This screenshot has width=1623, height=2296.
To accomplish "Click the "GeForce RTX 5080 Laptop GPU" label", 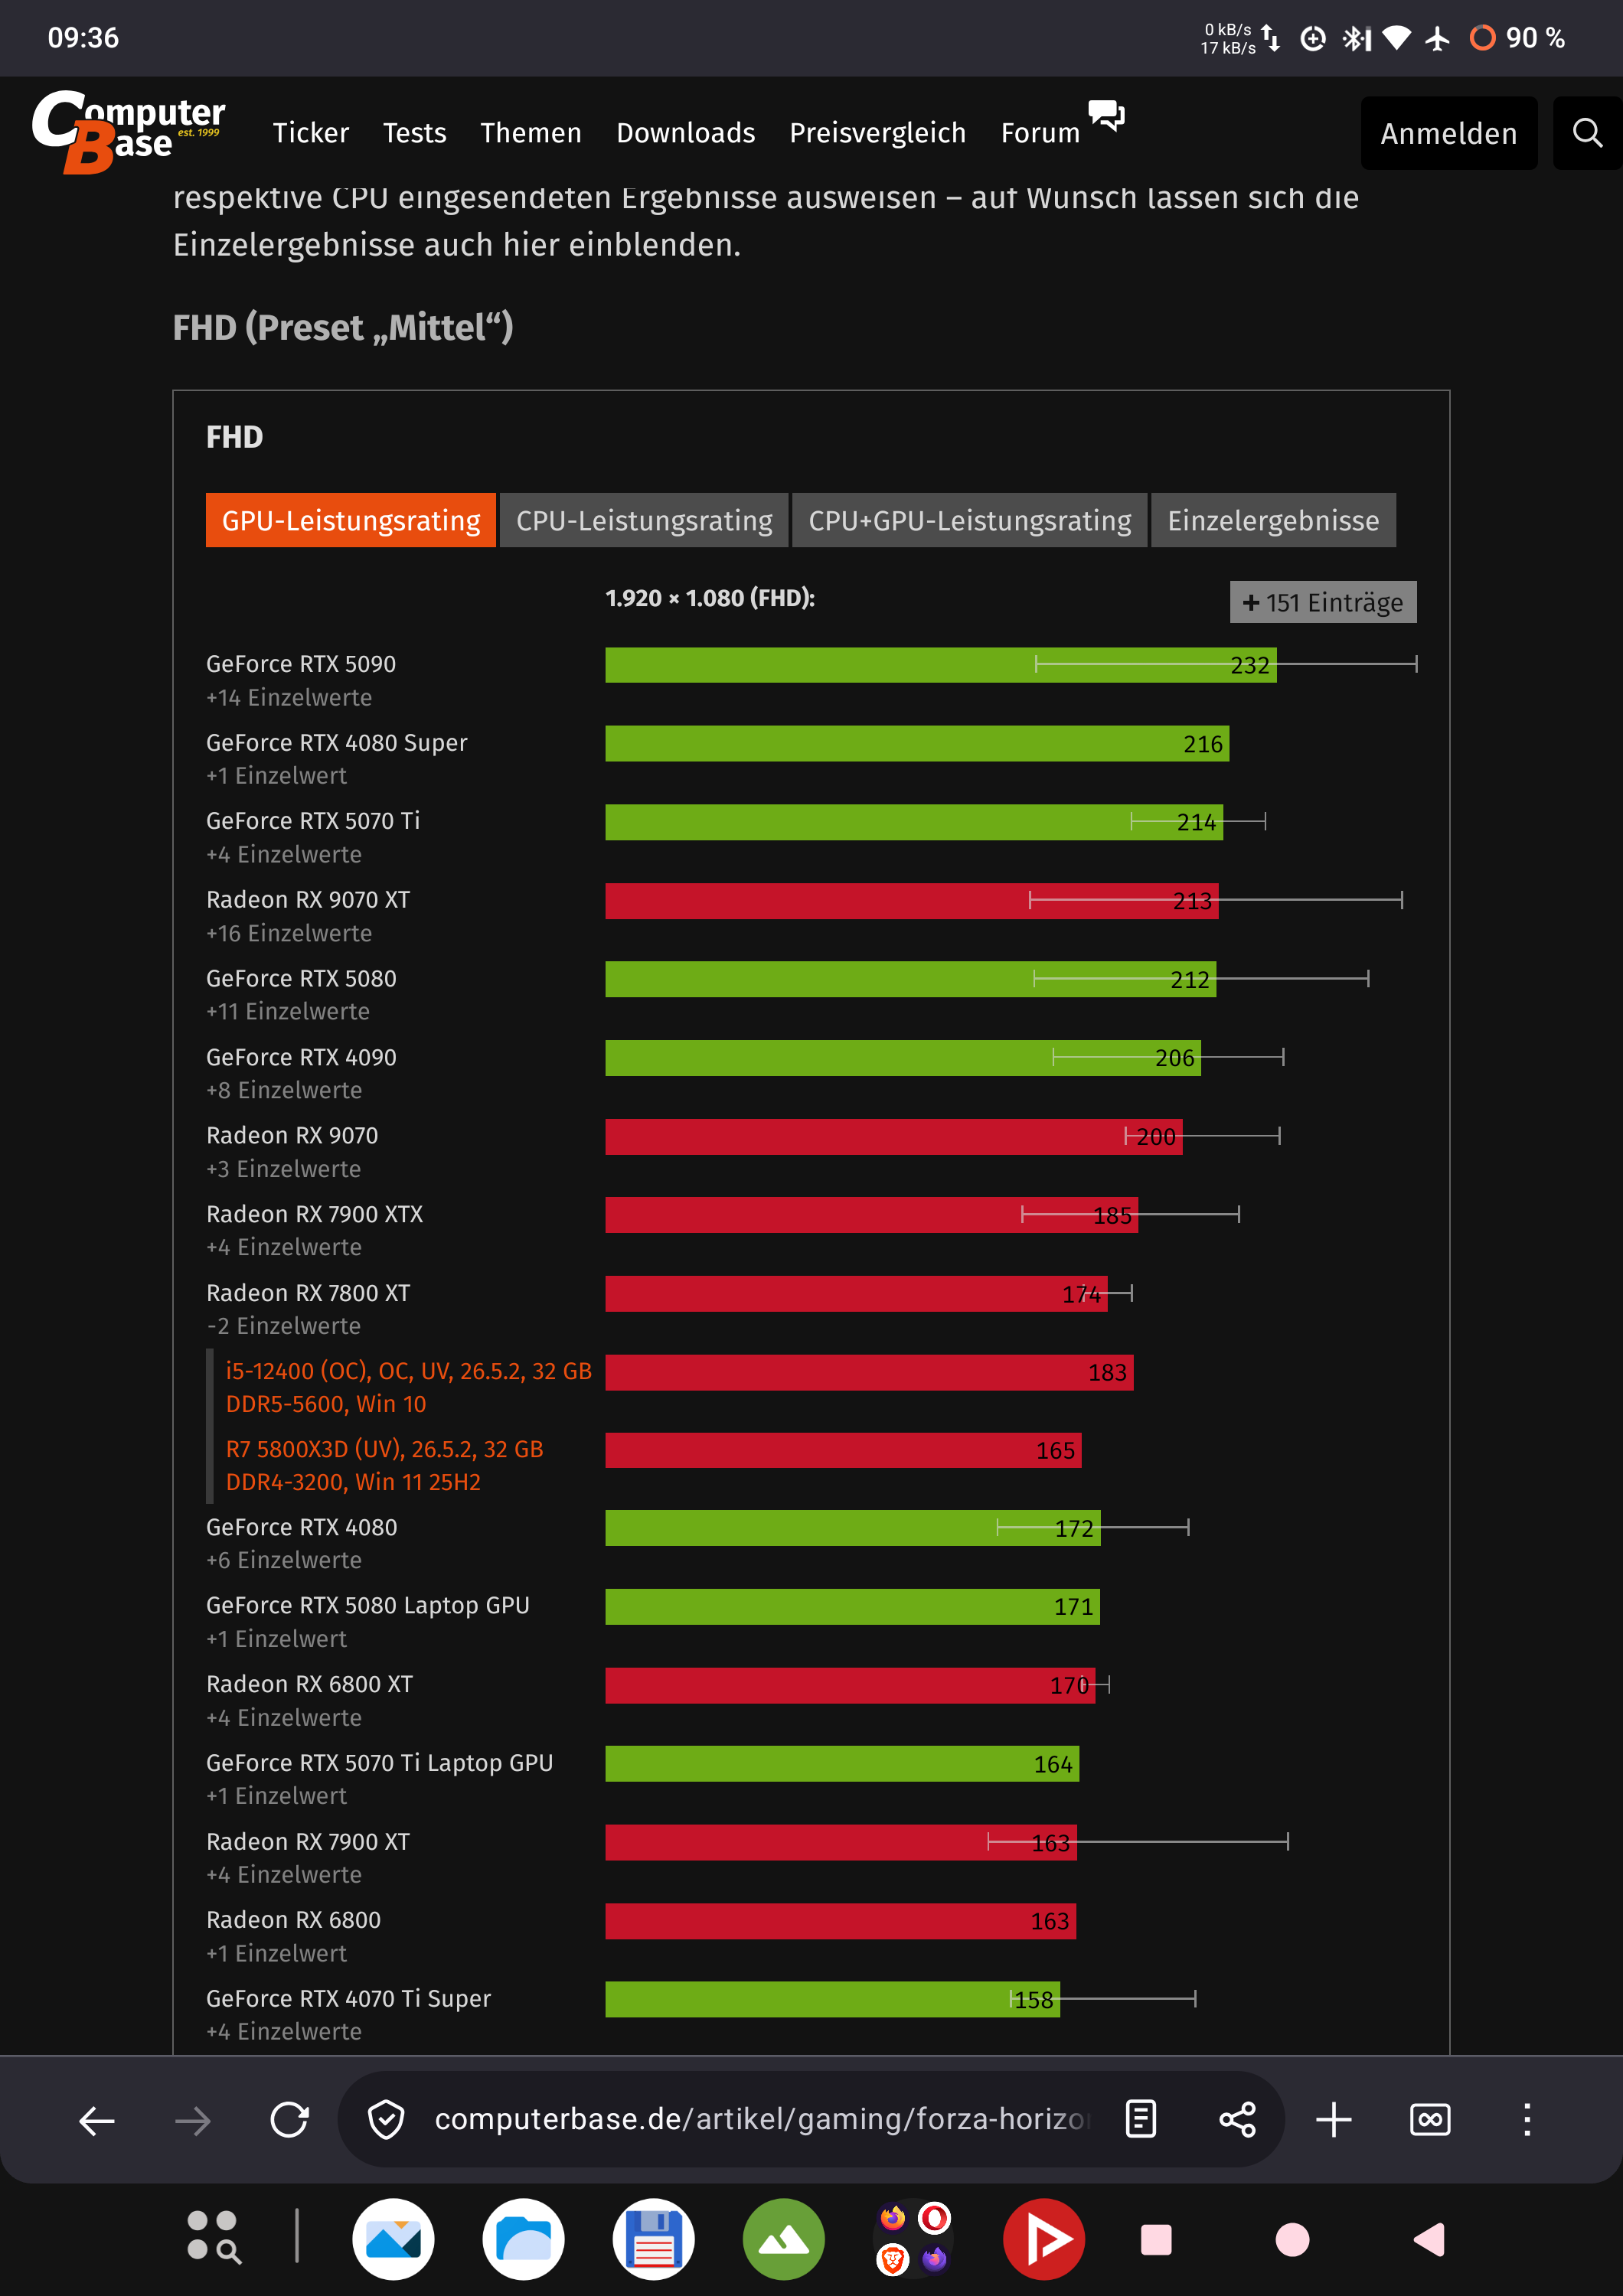I will coord(368,1605).
